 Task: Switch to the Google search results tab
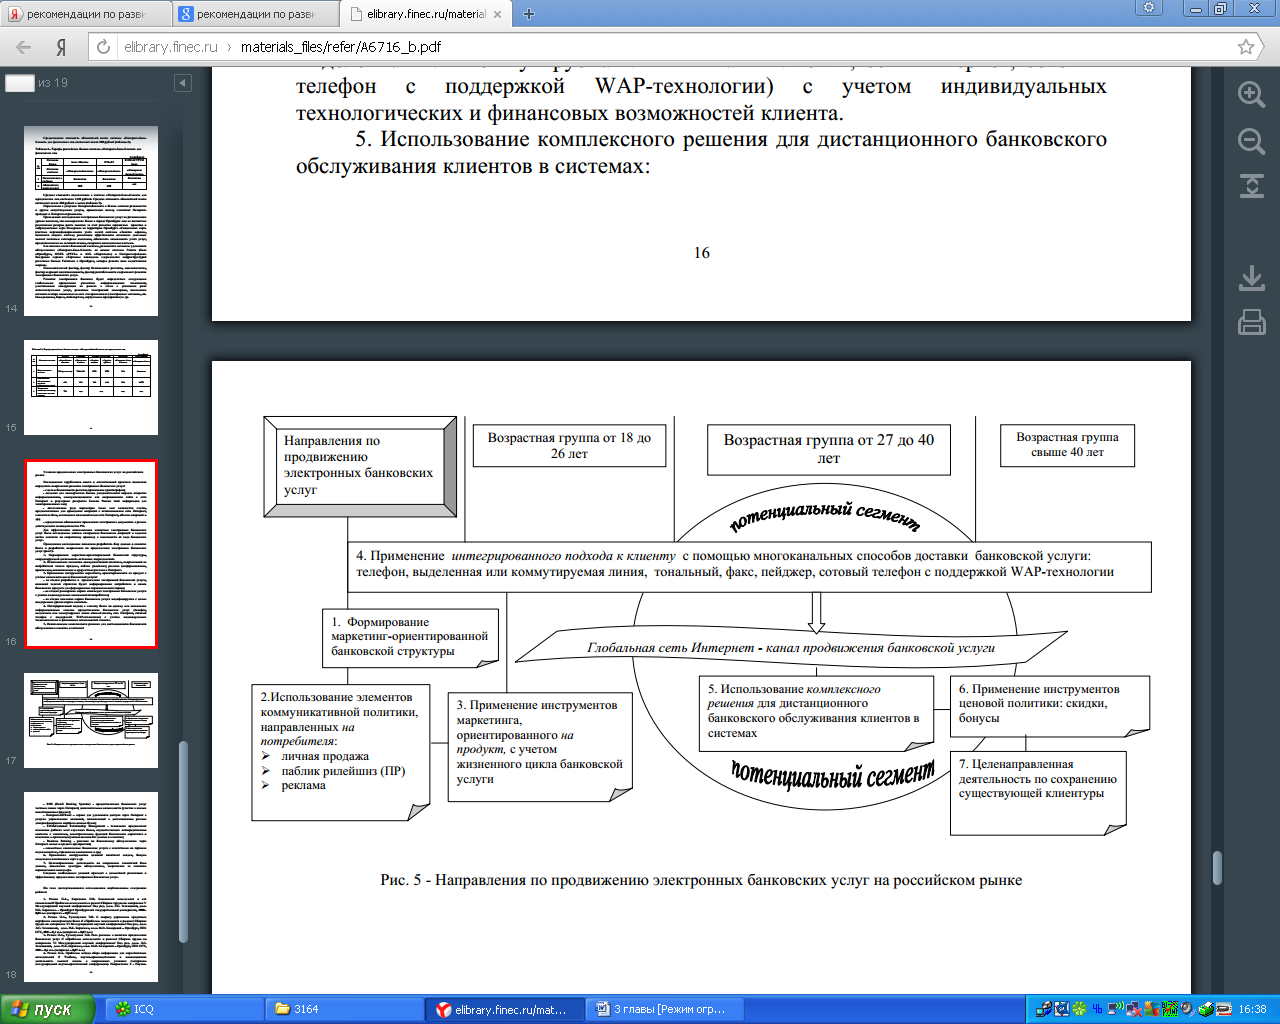pos(254,14)
